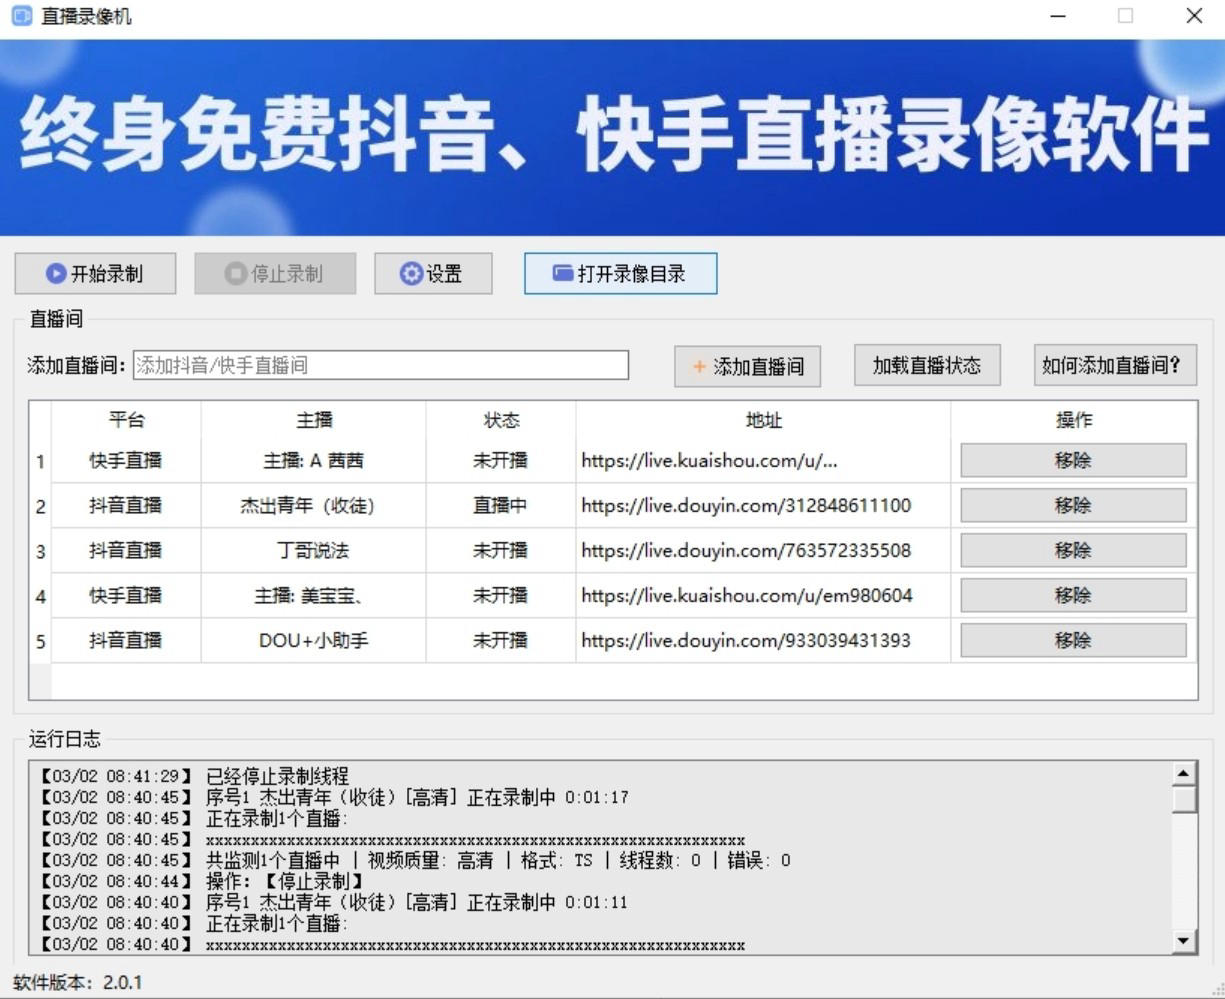Screen dimensions: 1225x999
Task: Click the 添加直播间 button with plus sign
Action: 748,366
